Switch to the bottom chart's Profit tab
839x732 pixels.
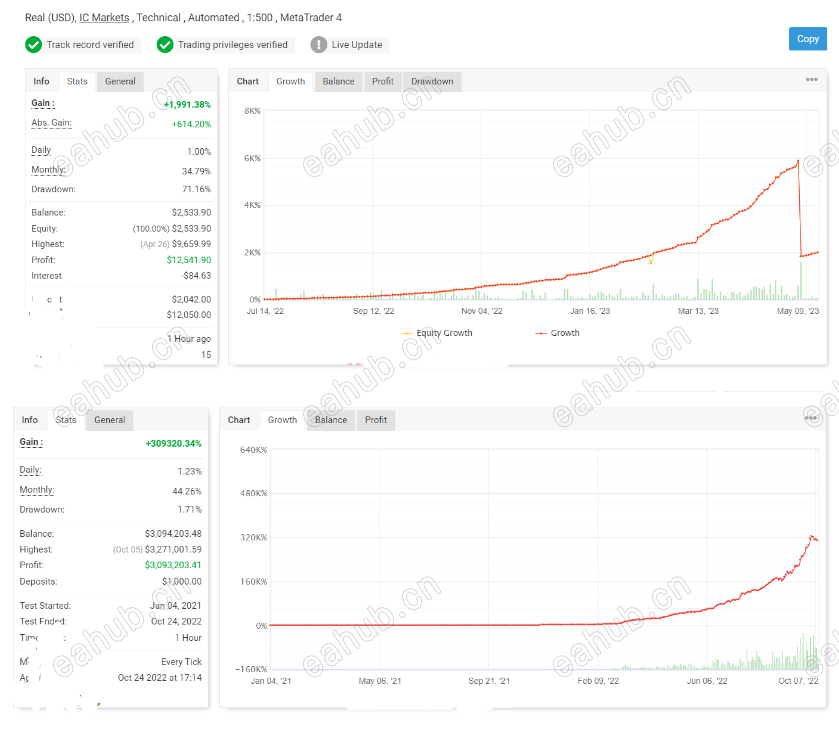[x=376, y=420]
